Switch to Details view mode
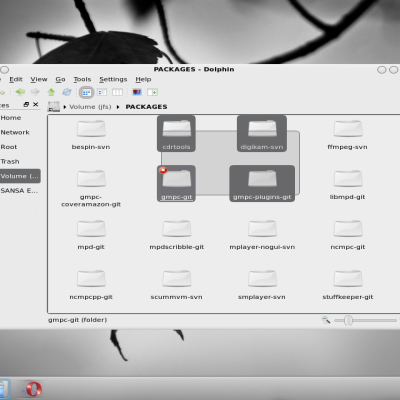This screenshot has width=400, height=400. (x=102, y=92)
